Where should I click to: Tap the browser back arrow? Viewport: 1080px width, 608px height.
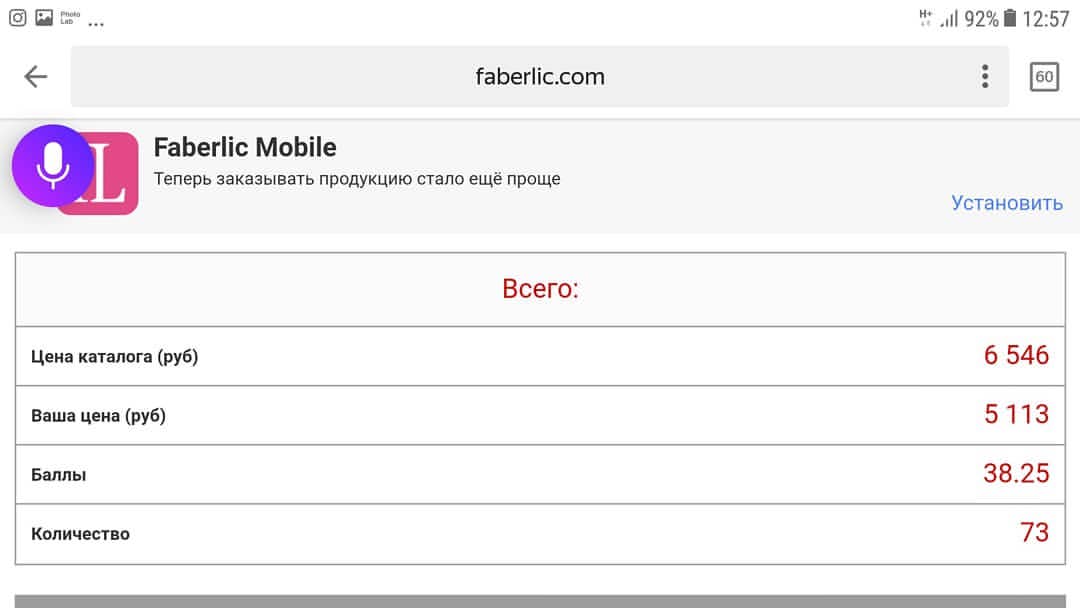[x=36, y=76]
